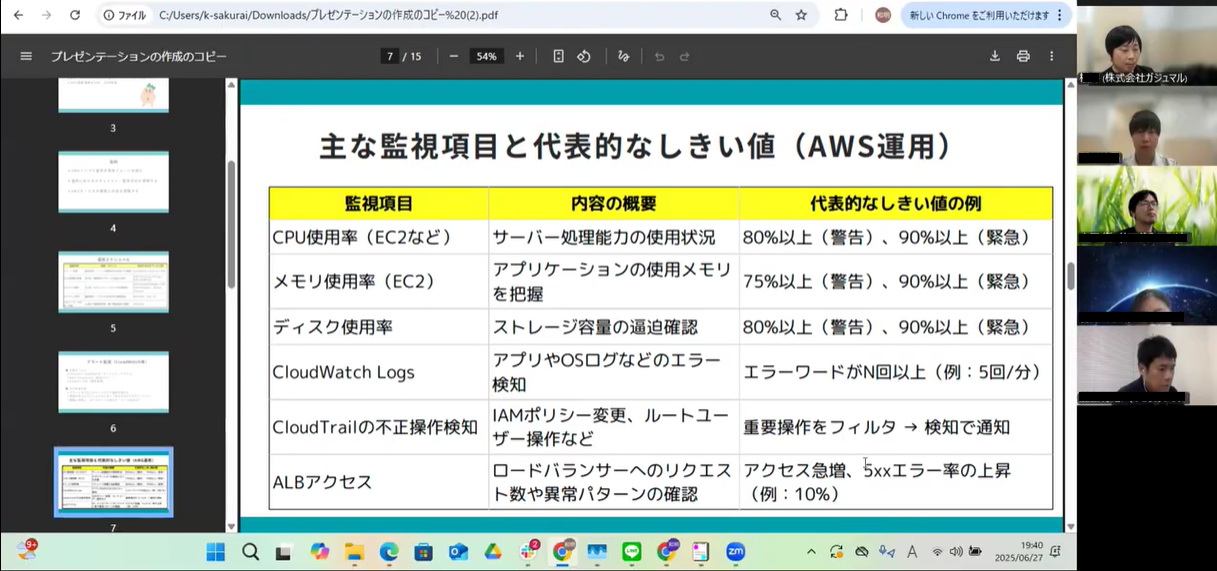Open Microsoft Edge from taskbar
The height and width of the screenshot is (571, 1217).
coord(389,551)
